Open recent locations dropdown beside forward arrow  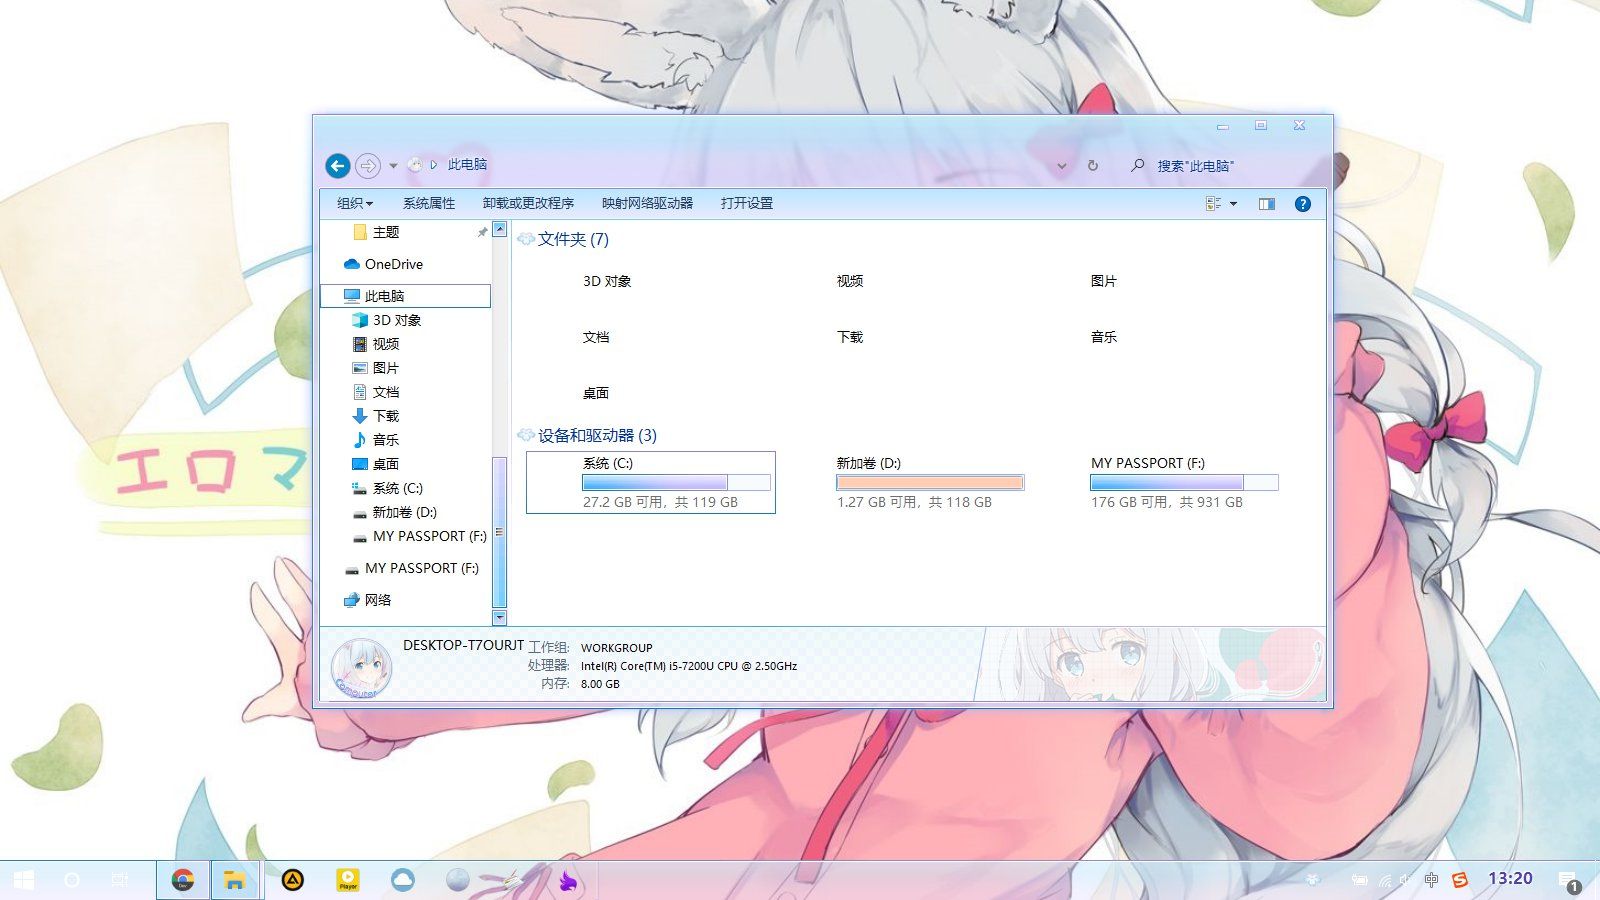point(393,166)
